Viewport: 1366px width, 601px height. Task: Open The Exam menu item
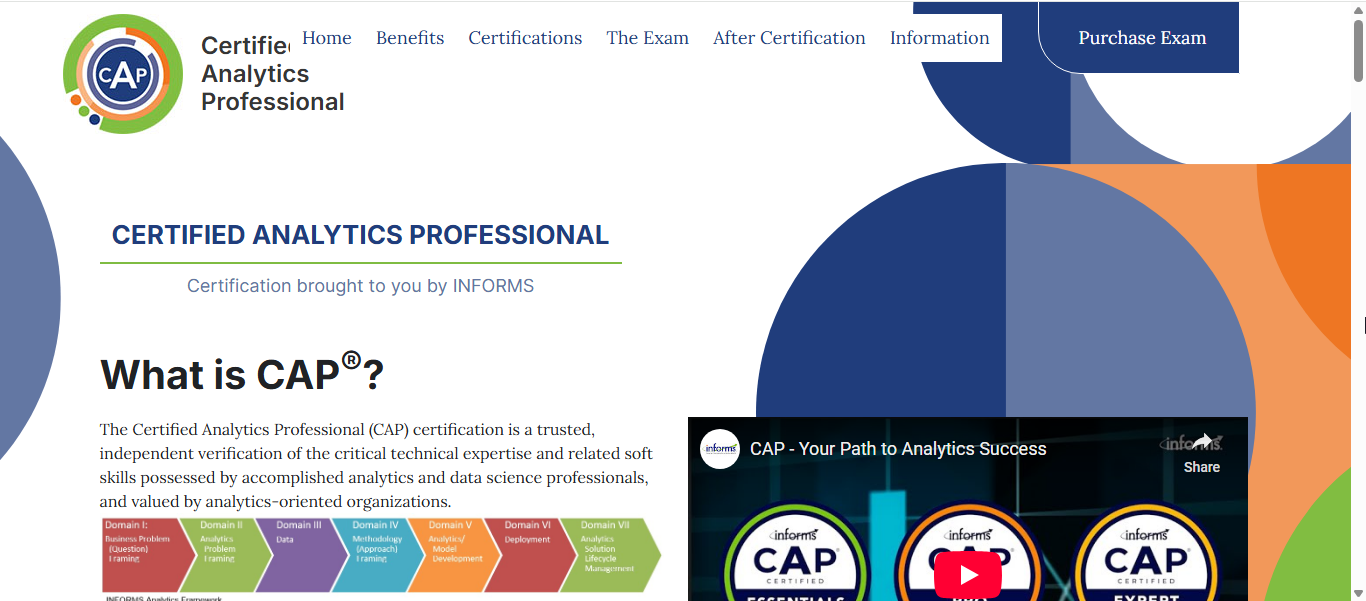click(x=647, y=38)
